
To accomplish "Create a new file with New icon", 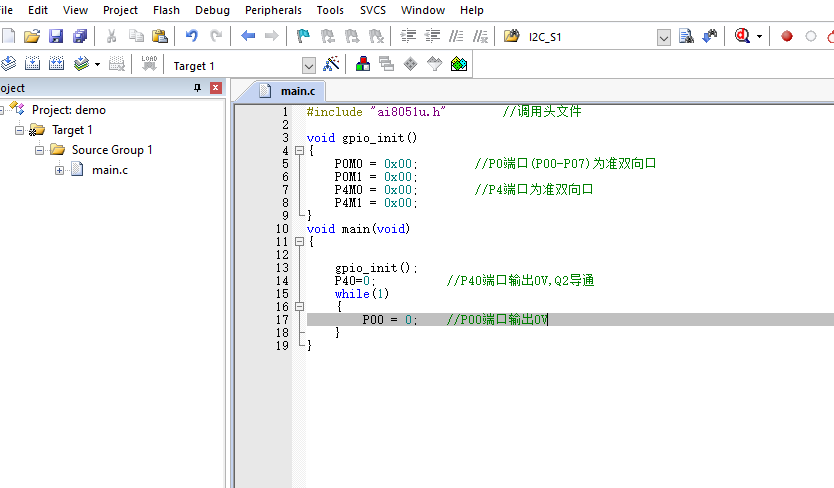I will click(9, 36).
